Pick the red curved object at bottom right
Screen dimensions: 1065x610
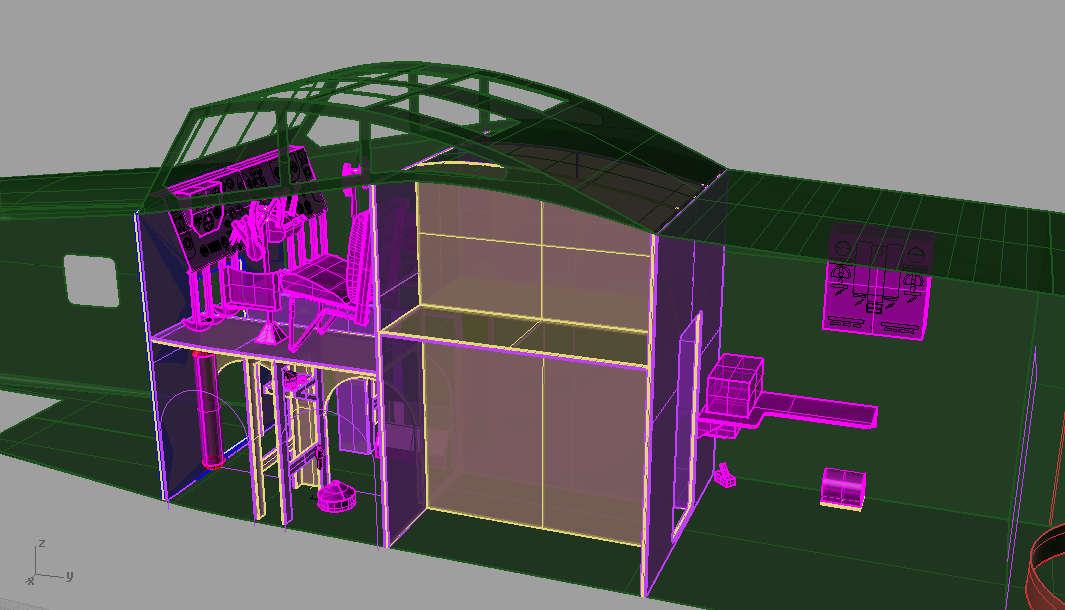1046,568
